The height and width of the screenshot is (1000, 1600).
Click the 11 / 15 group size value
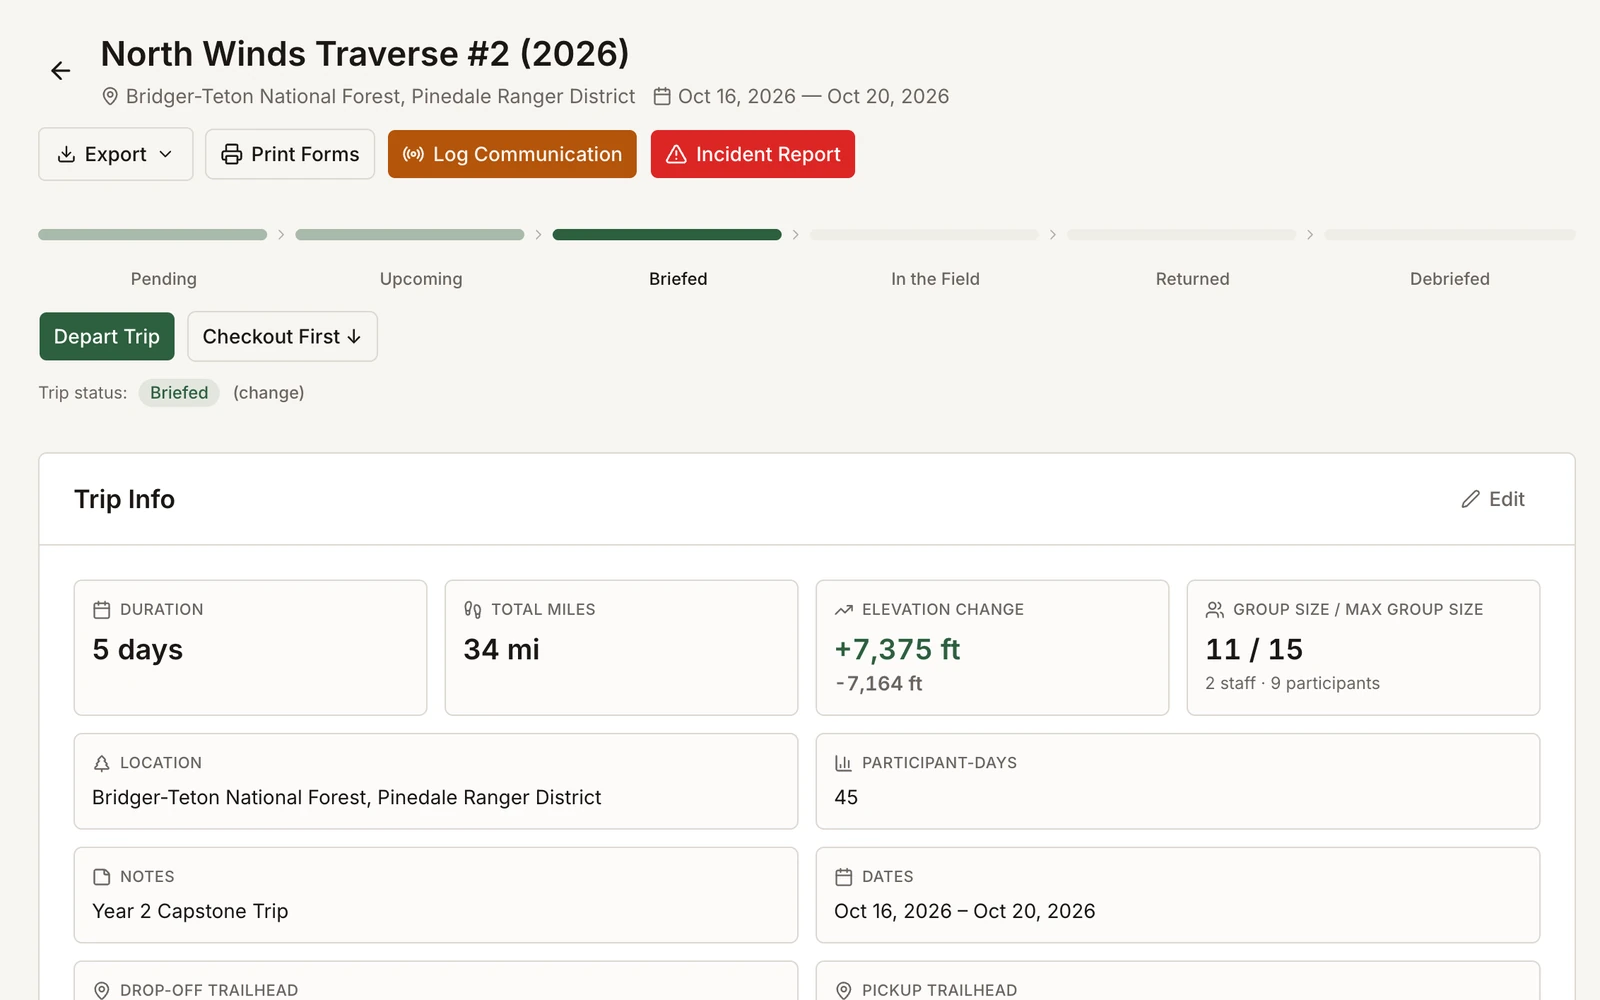(x=1254, y=650)
